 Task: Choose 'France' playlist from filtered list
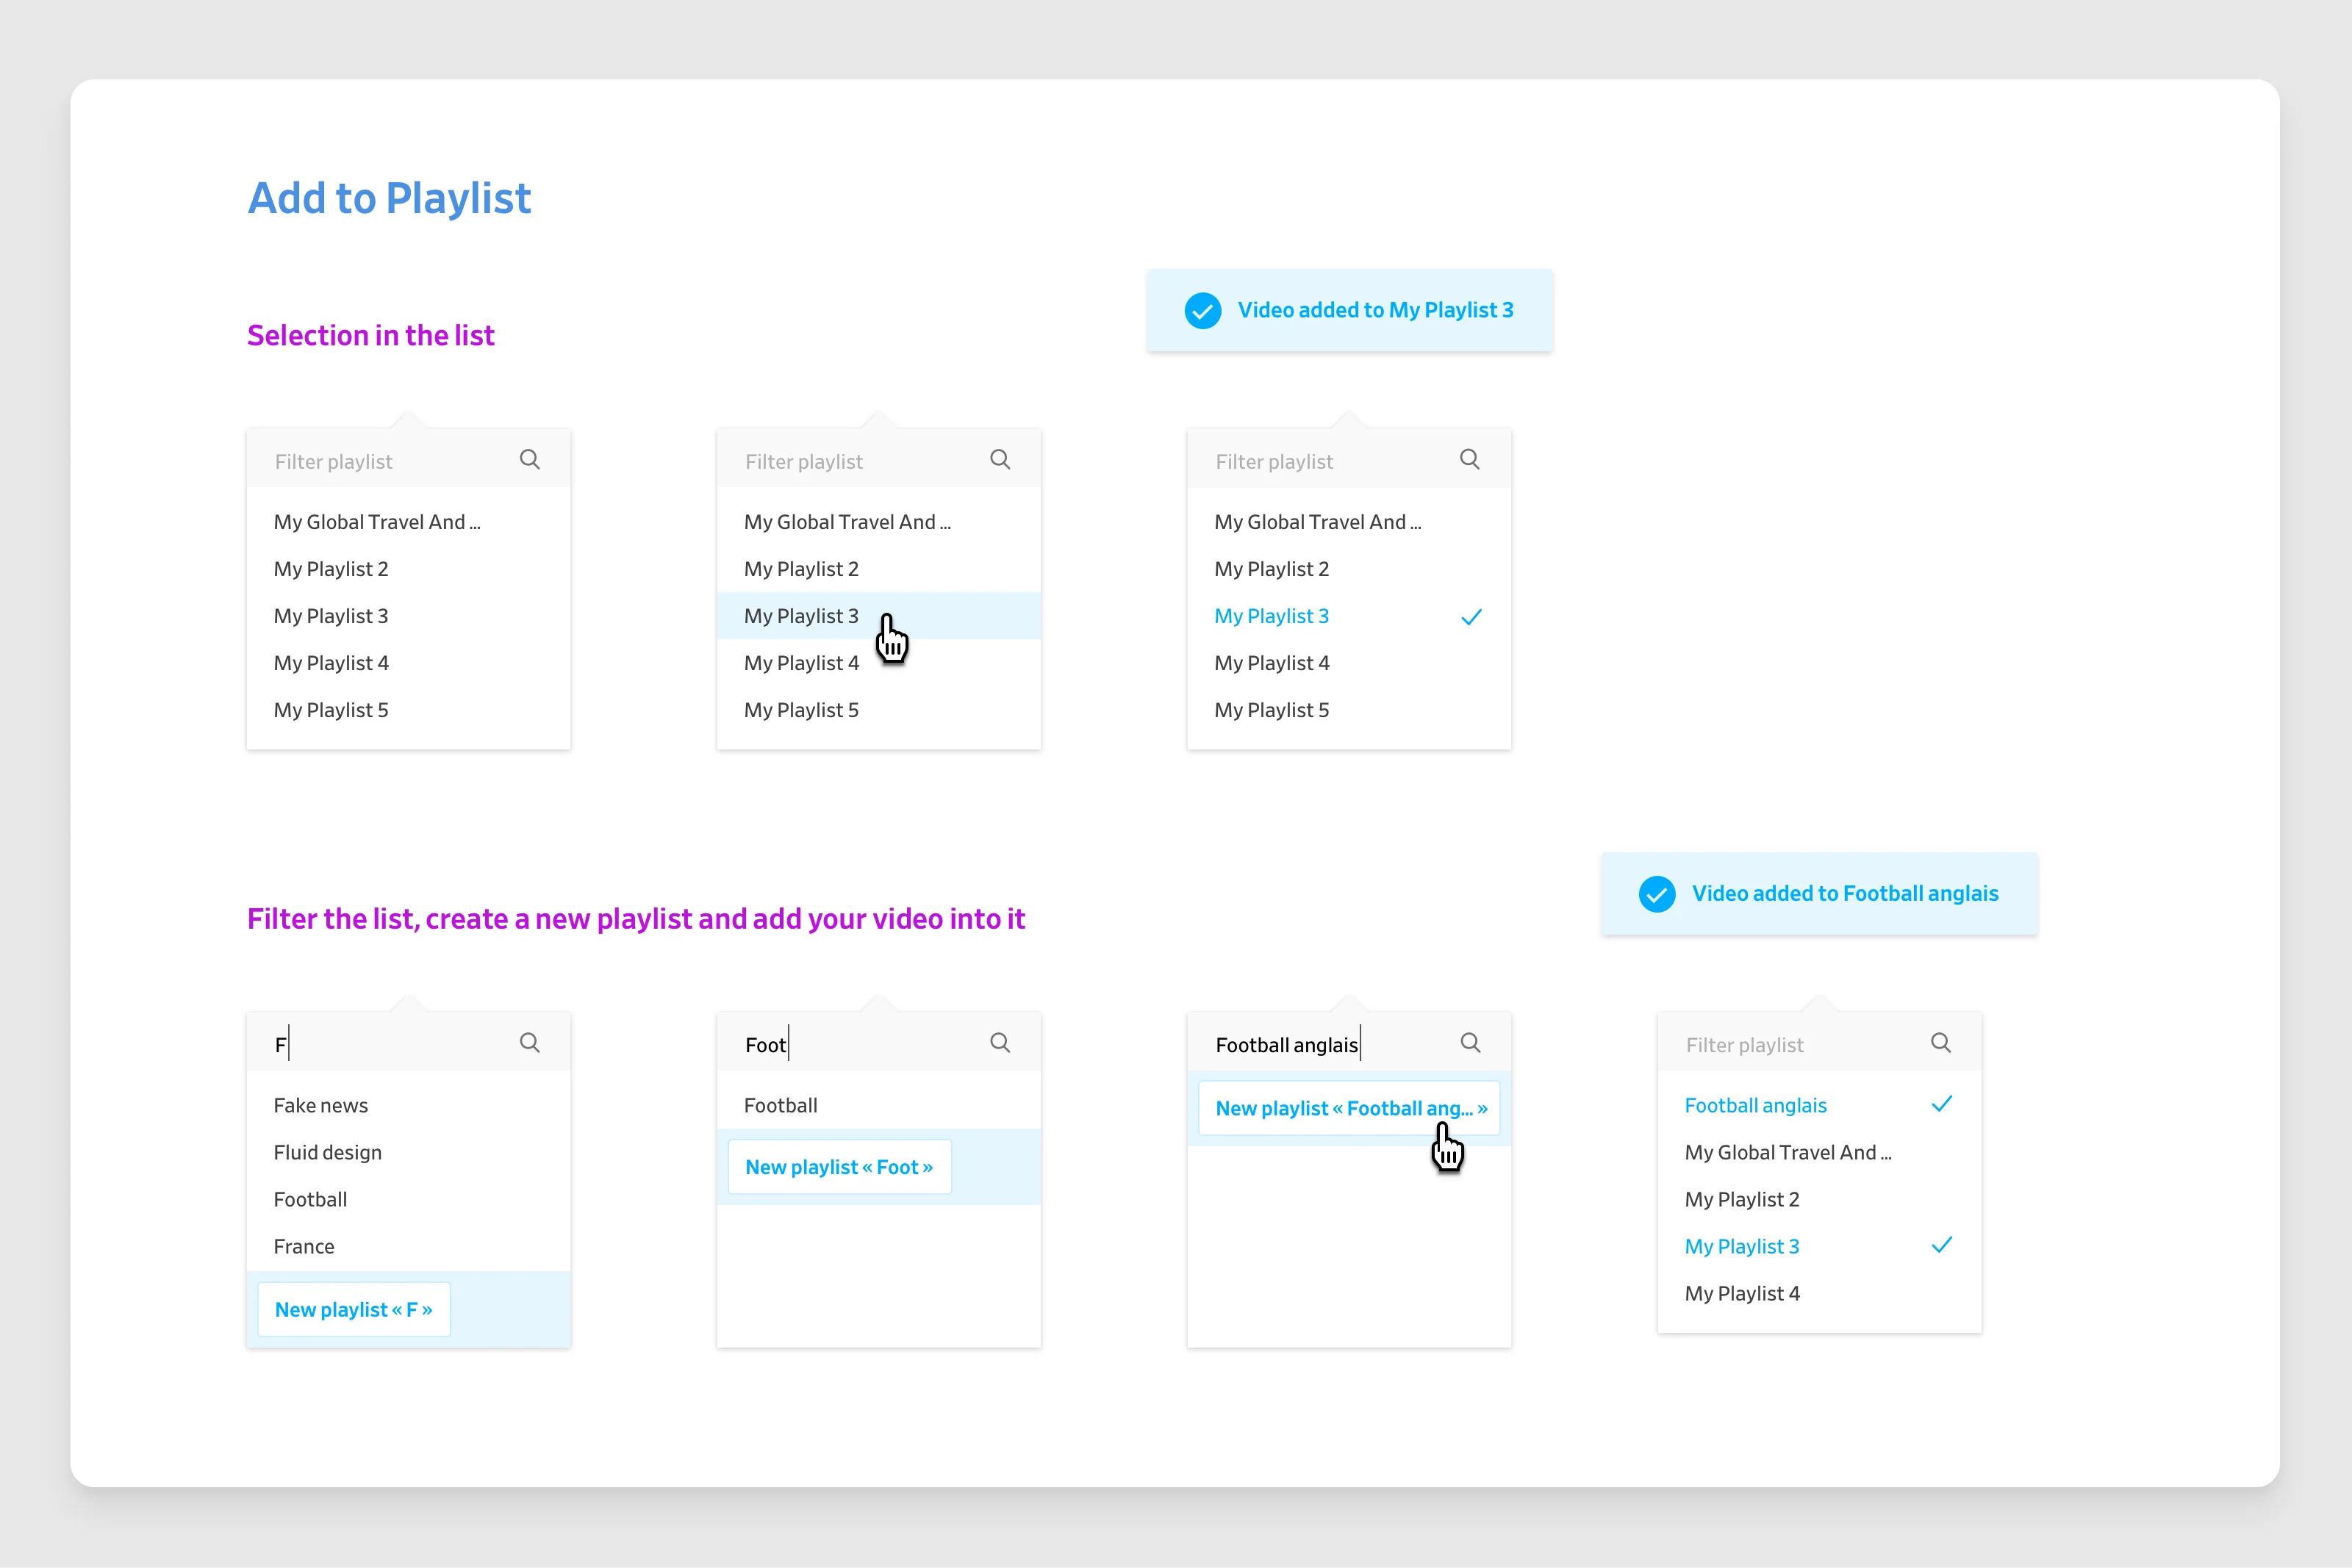[x=304, y=1246]
